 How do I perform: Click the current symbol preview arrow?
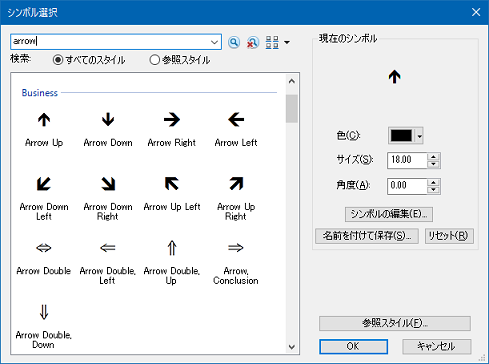394,77
